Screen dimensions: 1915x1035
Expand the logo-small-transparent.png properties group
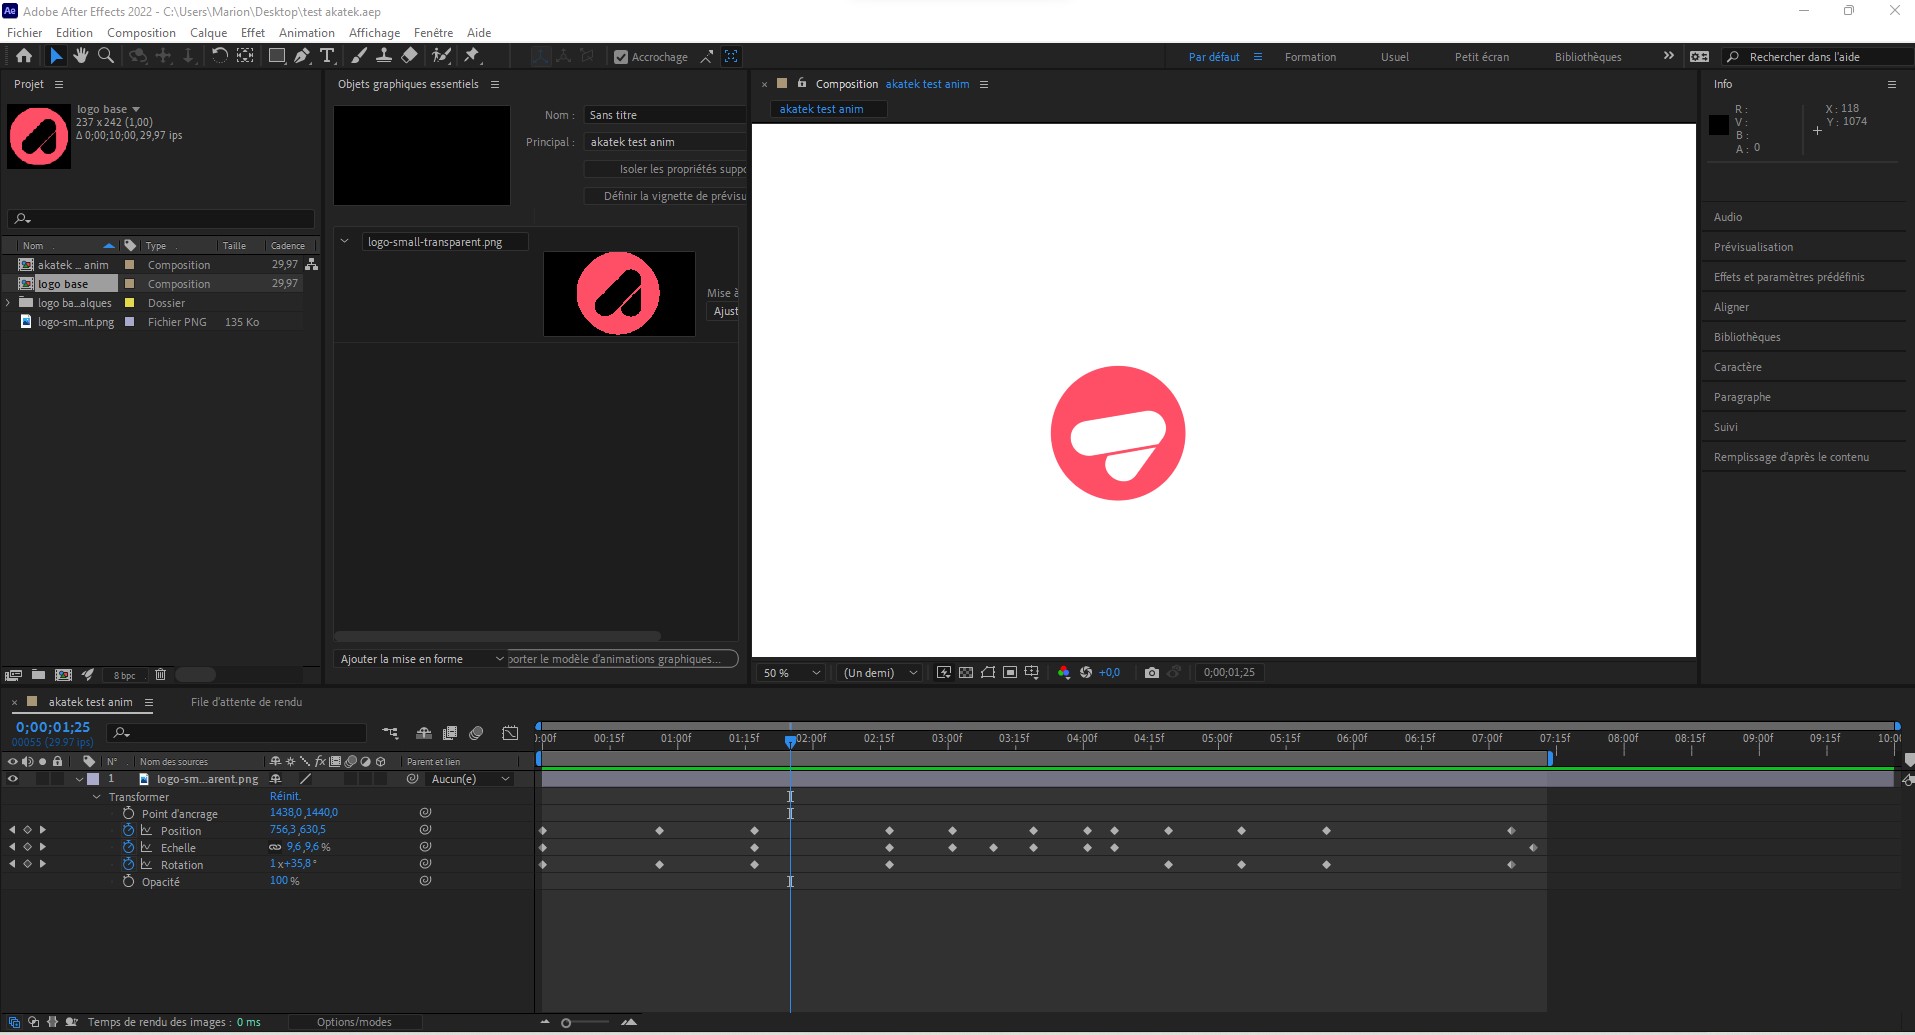pos(344,241)
